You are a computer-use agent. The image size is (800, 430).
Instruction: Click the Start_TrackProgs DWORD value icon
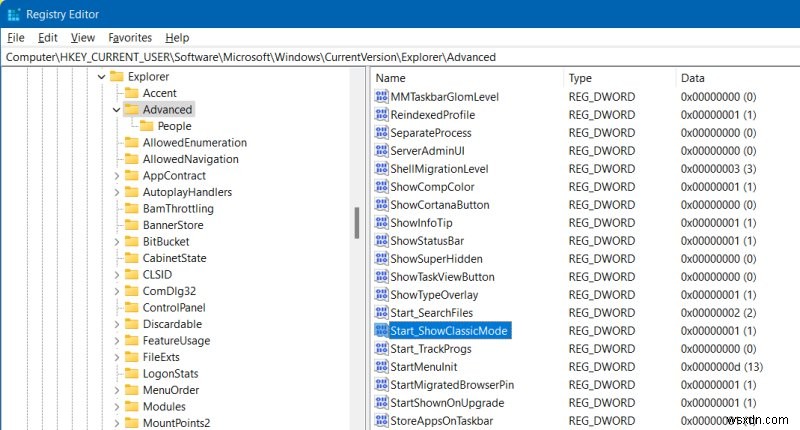[x=382, y=348]
